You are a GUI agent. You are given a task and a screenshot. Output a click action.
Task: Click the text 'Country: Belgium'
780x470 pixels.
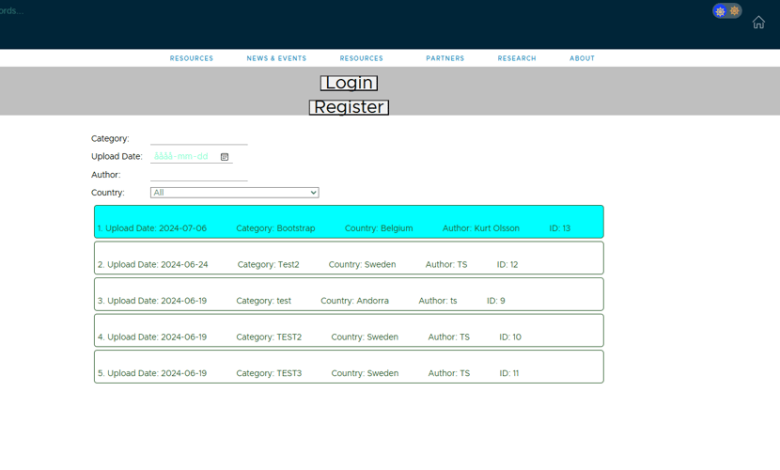tap(379, 228)
